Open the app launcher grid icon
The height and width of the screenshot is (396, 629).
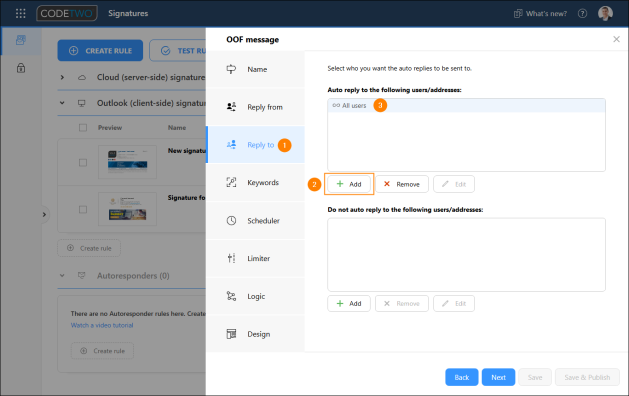pyautogui.click(x=20, y=13)
